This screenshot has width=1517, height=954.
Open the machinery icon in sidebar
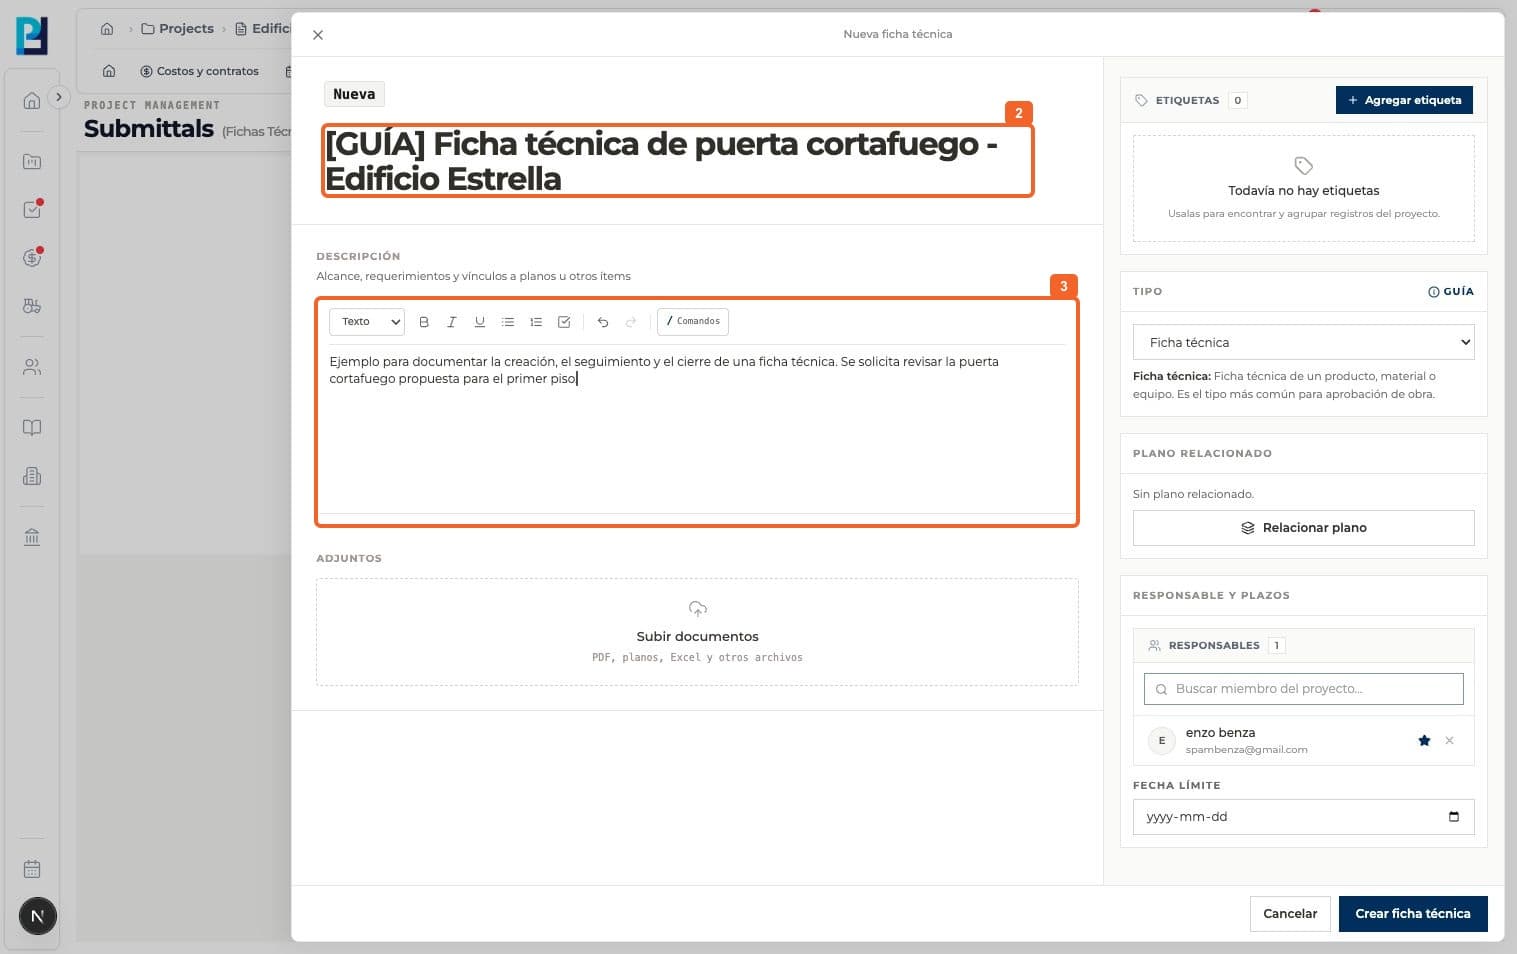tap(32, 306)
